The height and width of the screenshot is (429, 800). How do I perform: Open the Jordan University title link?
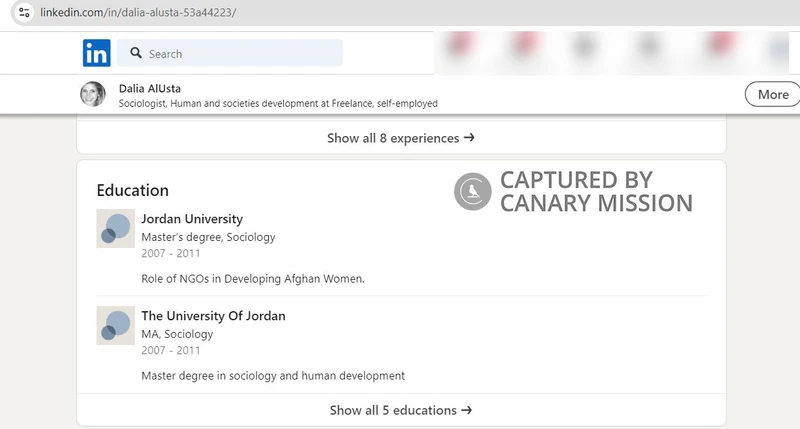pos(192,219)
